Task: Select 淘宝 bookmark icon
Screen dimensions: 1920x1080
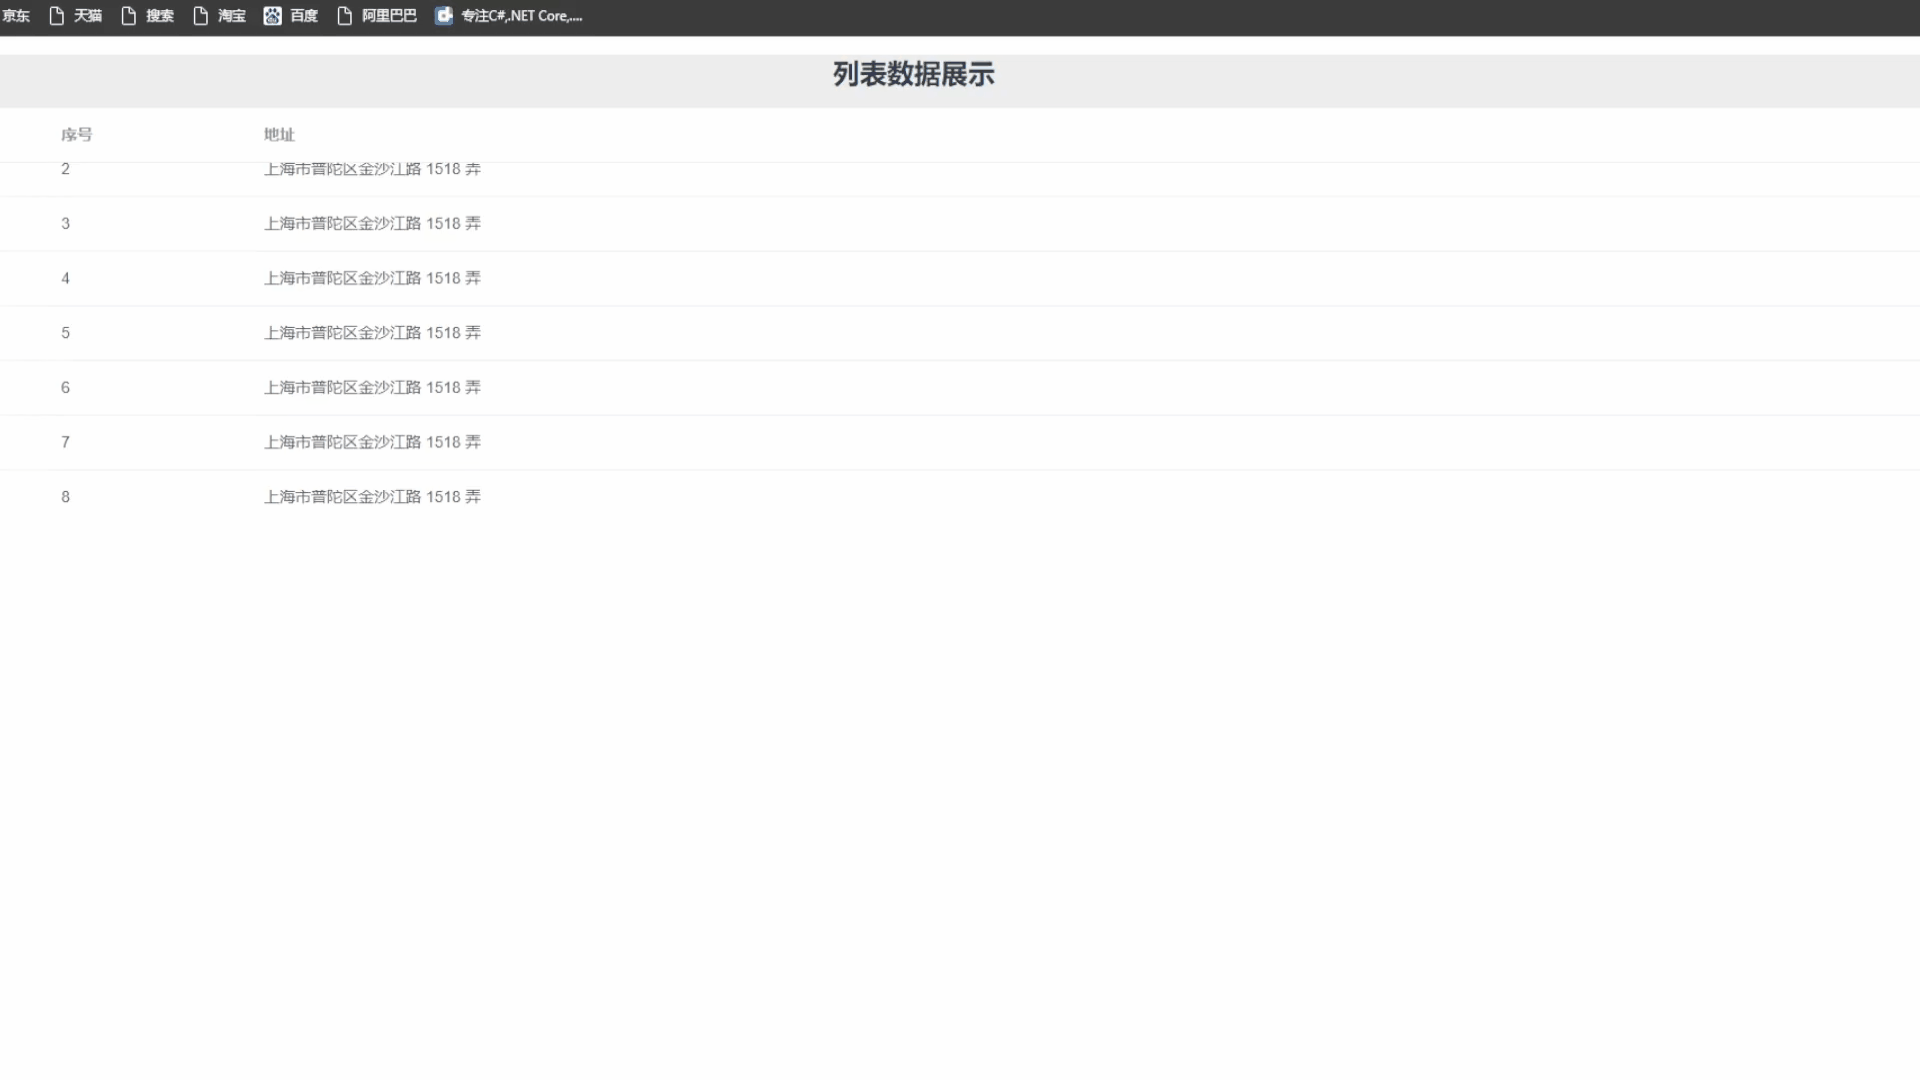Action: tap(200, 16)
